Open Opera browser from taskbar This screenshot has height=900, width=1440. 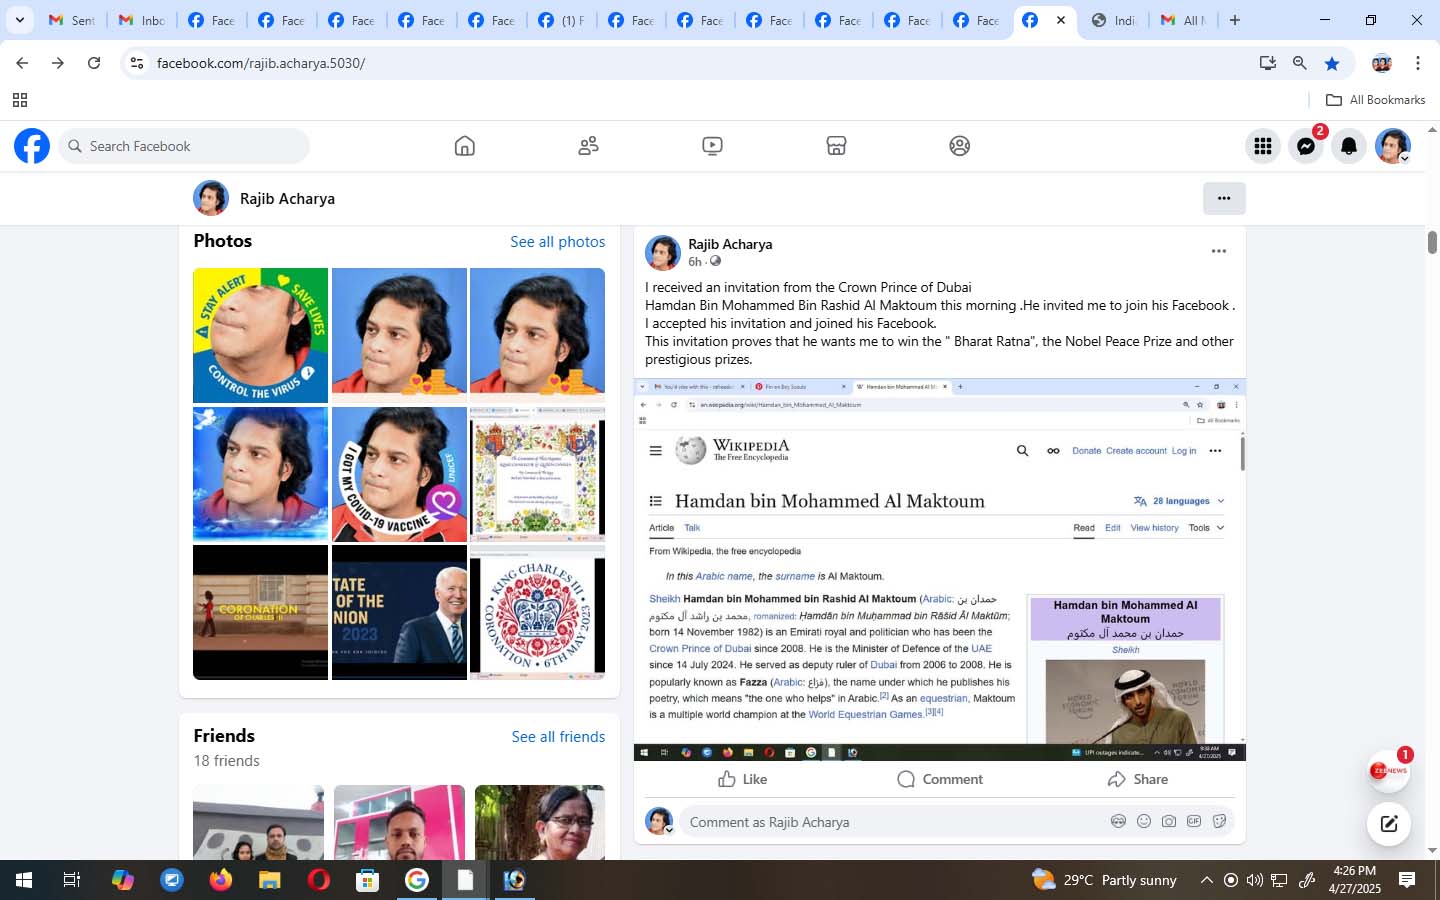(319, 880)
